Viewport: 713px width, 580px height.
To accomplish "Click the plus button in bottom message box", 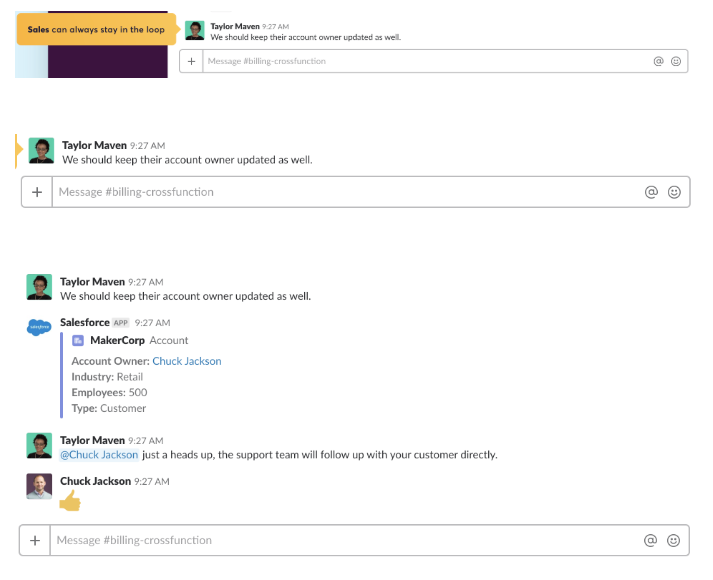I will (x=35, y=540).
